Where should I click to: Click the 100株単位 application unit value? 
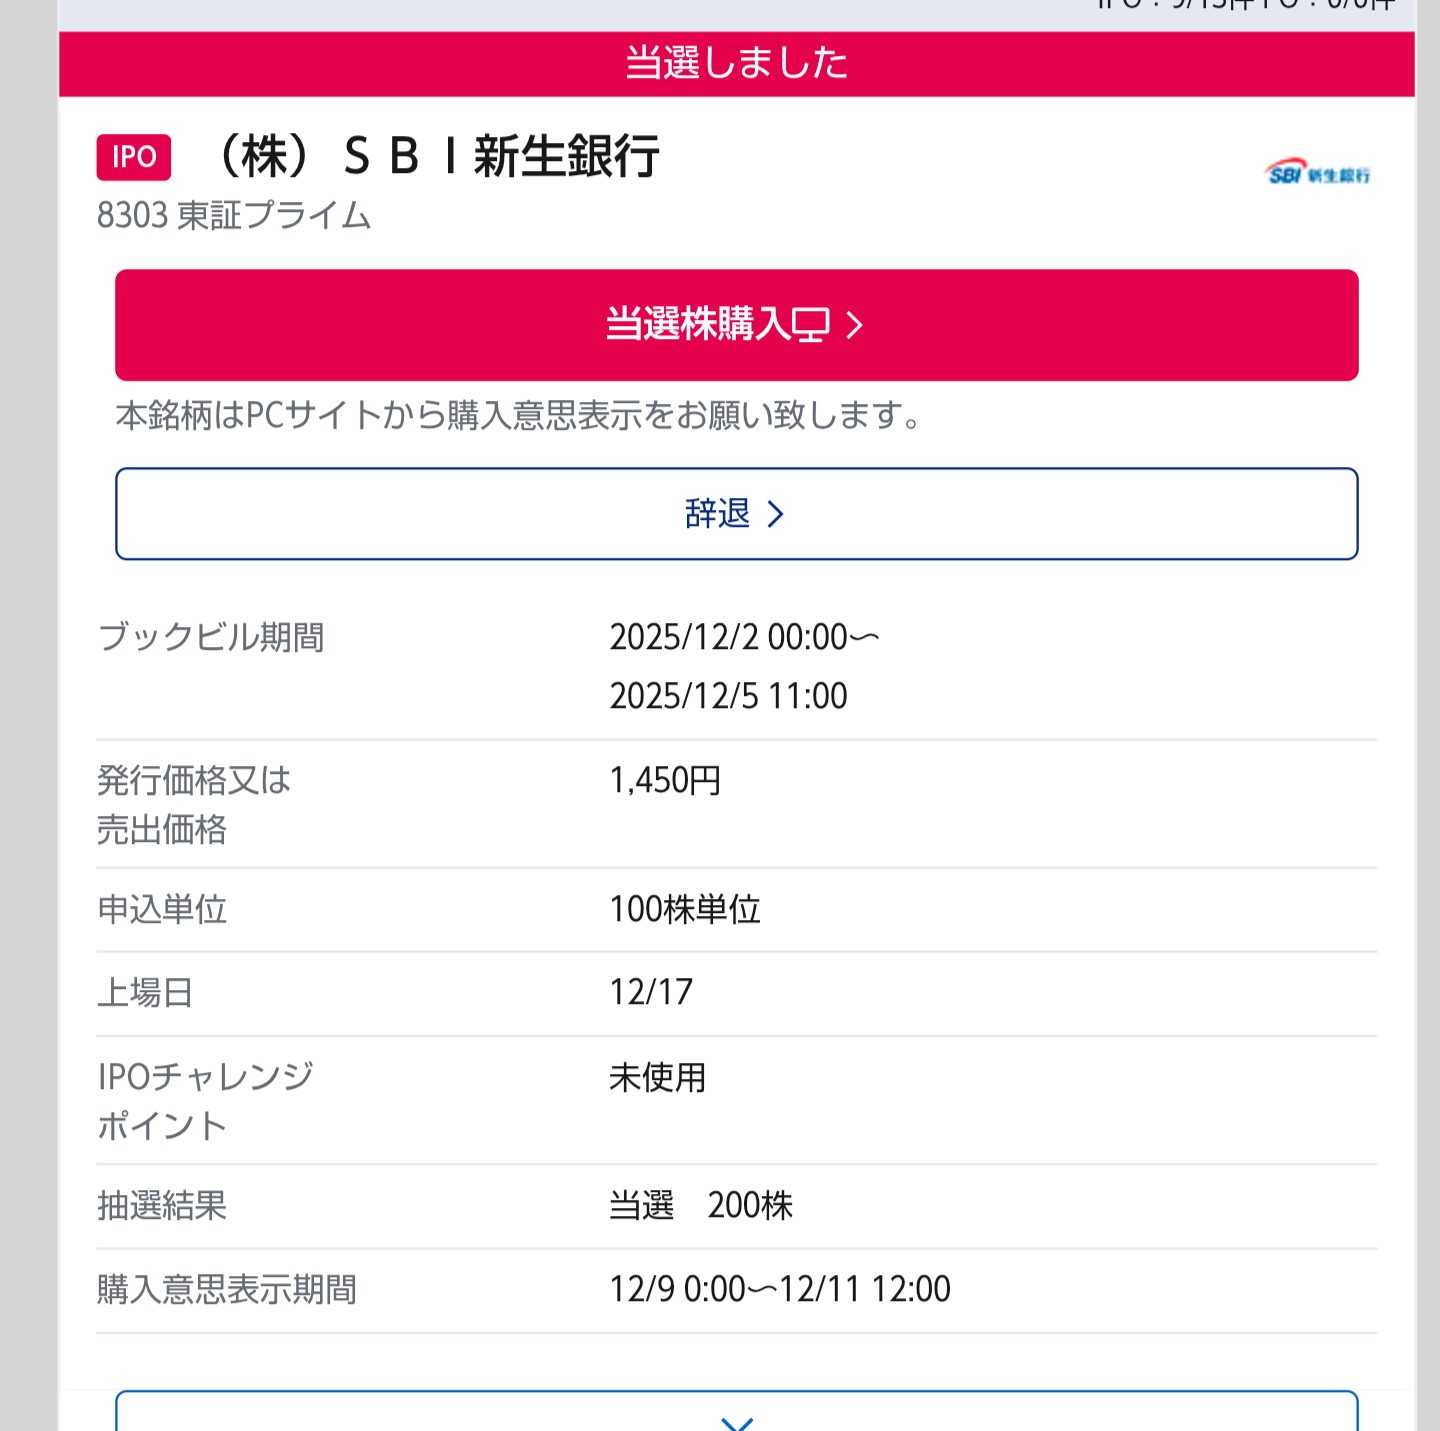click(x=686, y=909)
